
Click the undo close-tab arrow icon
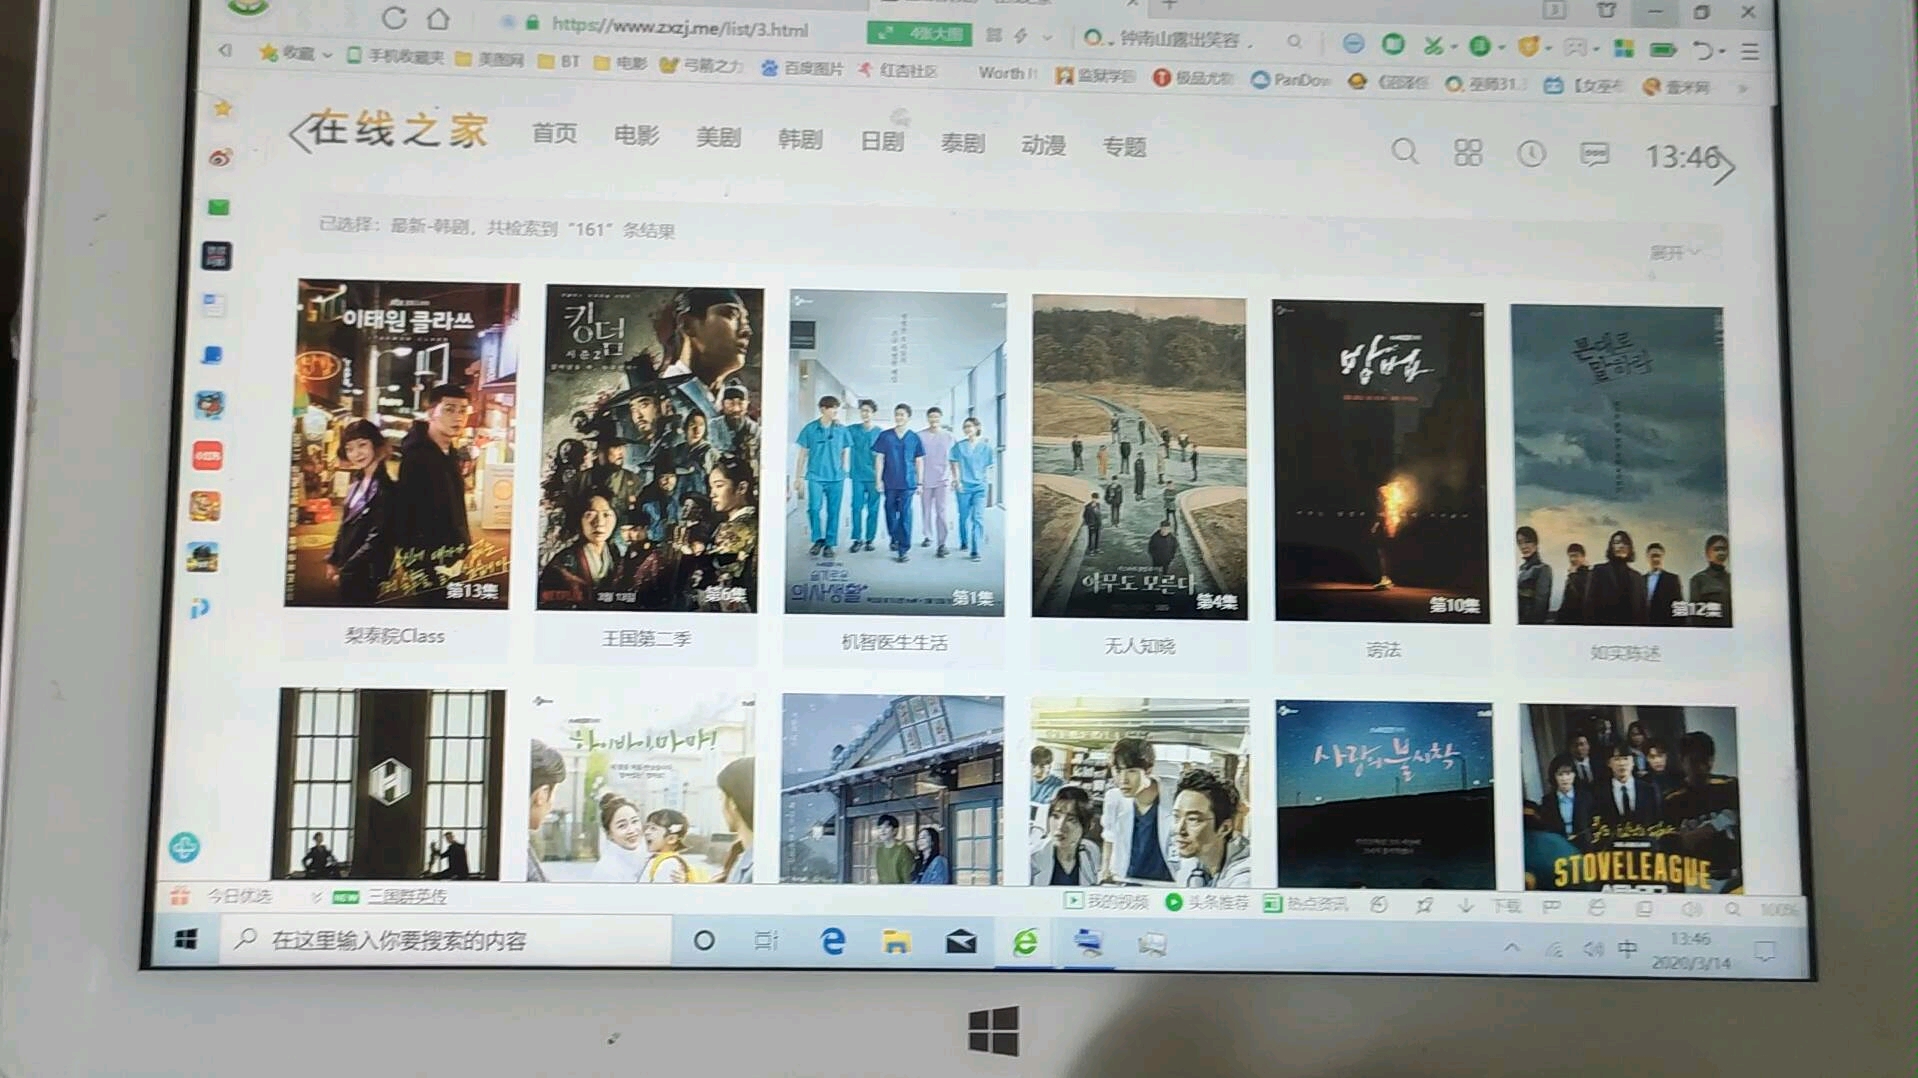tap(1703, 49)
